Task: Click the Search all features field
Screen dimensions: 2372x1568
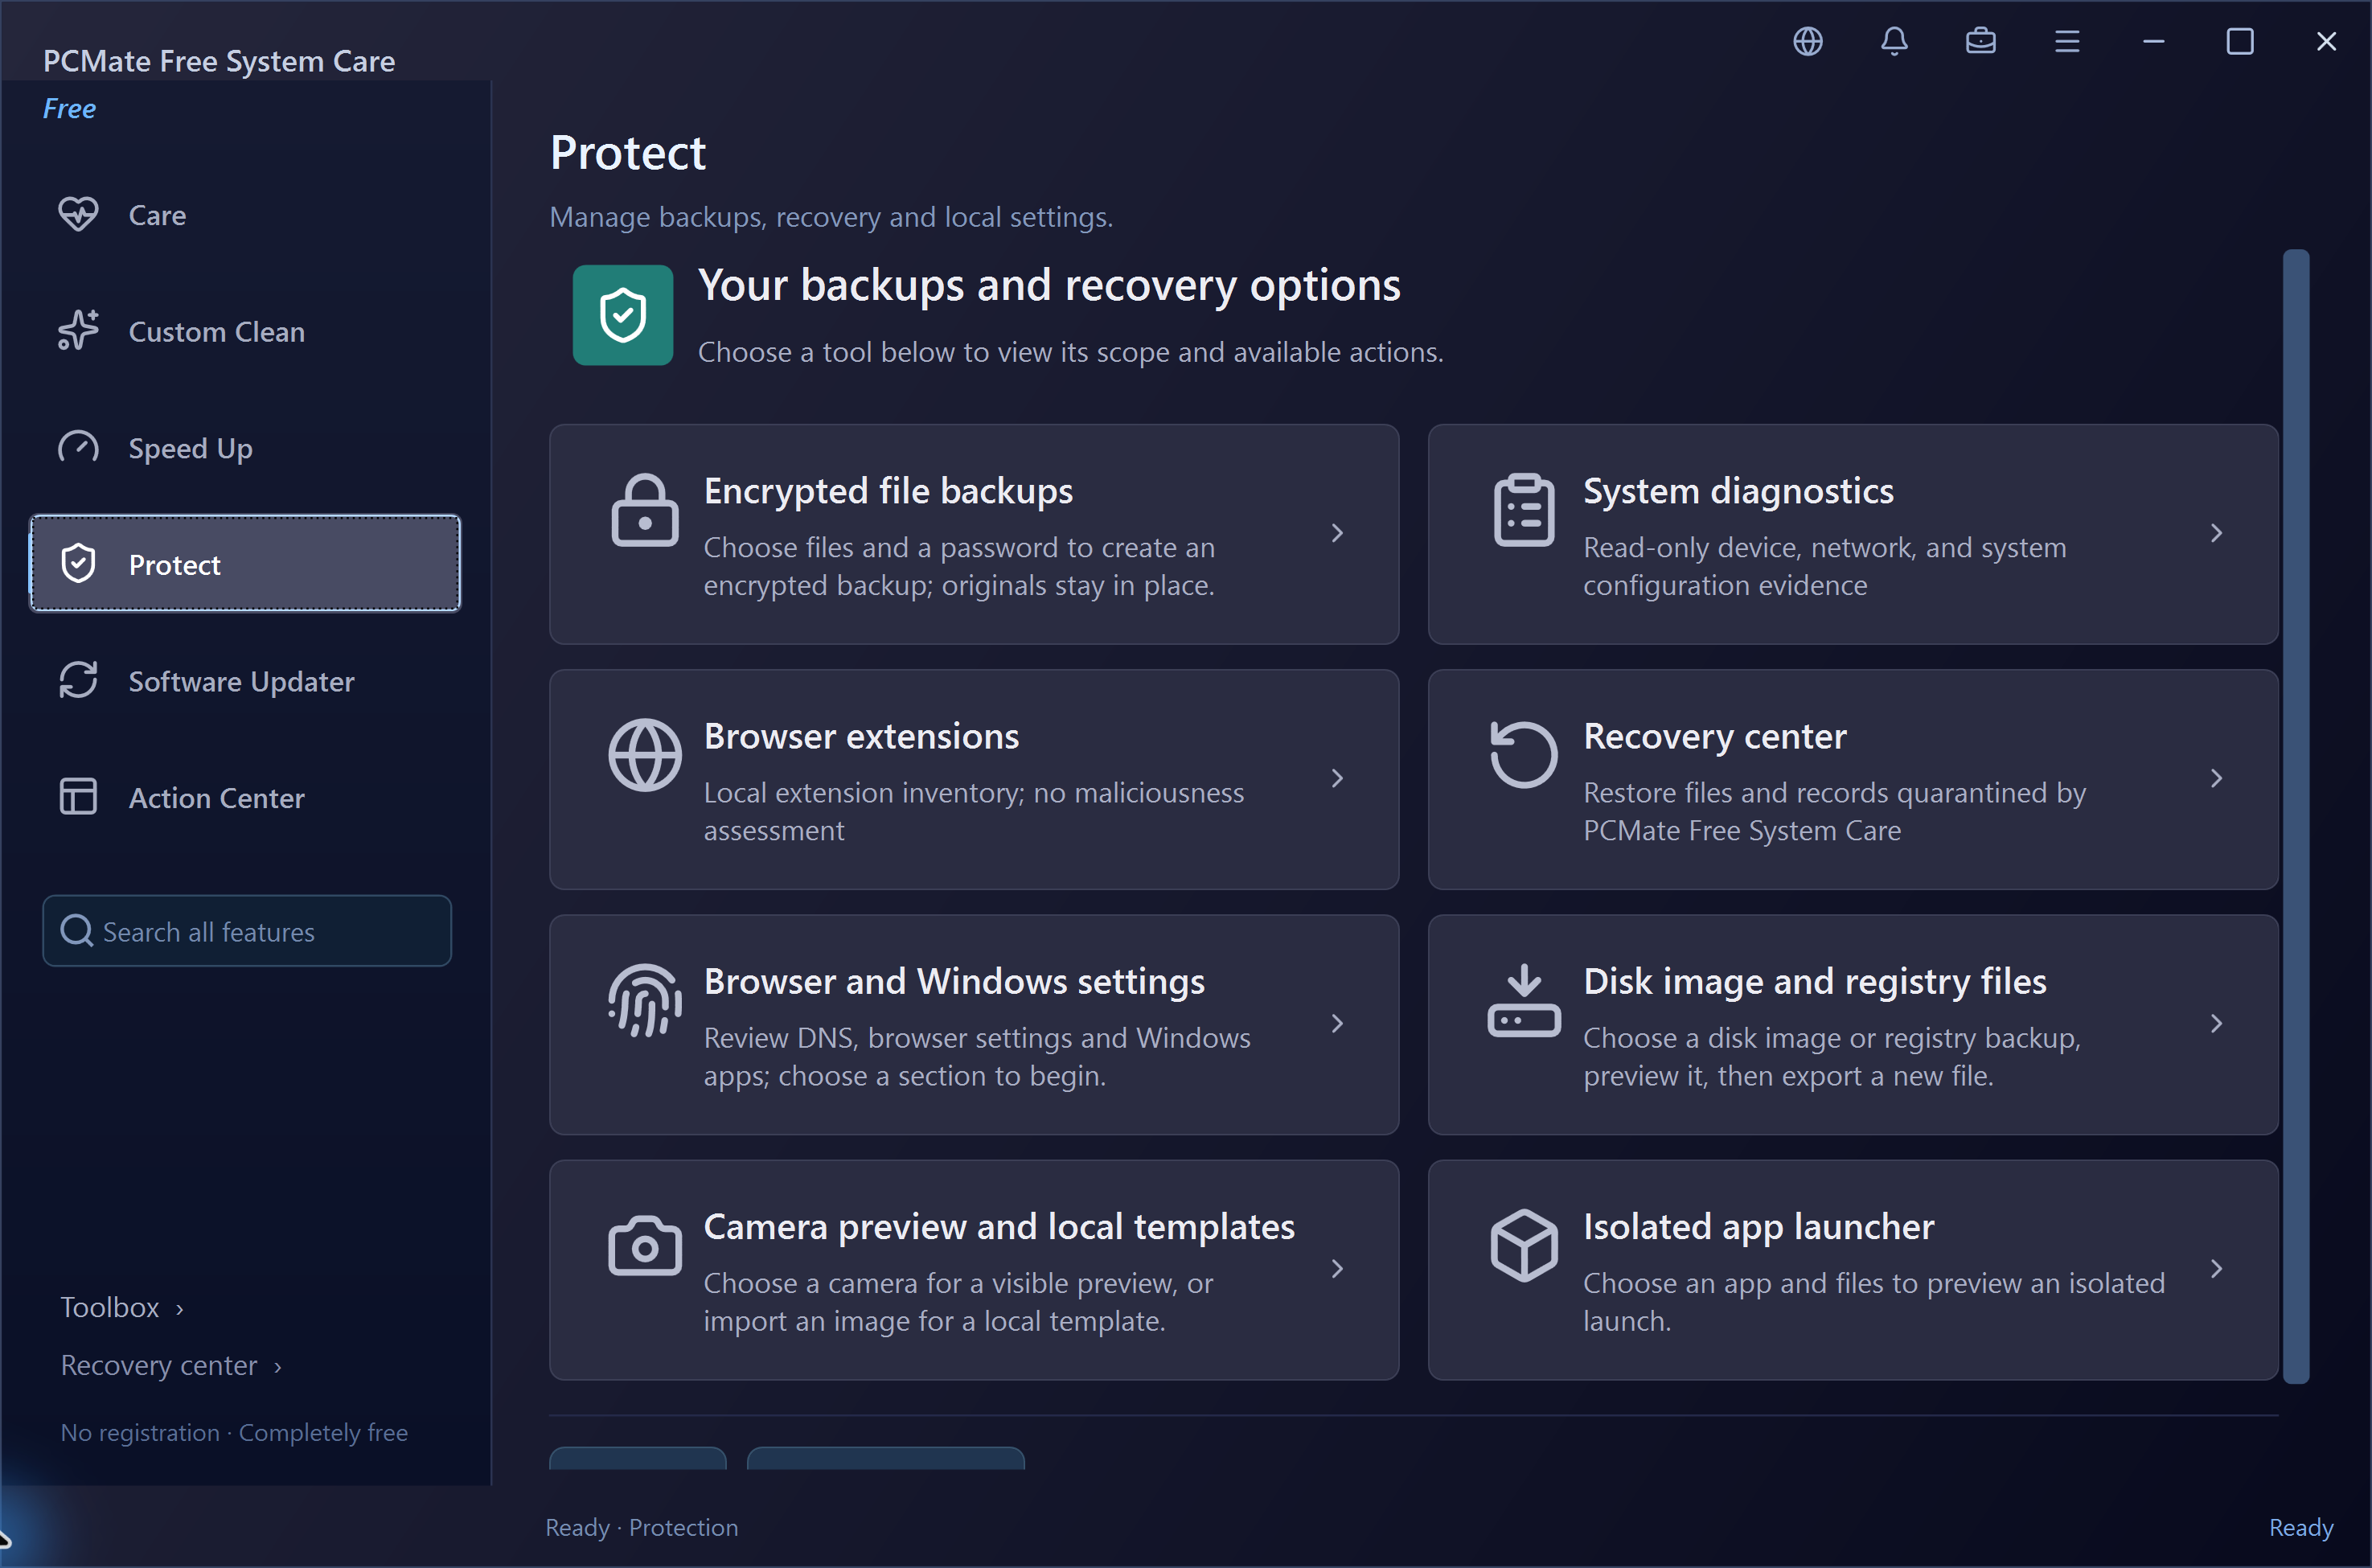Action: (x=247, y=931)
